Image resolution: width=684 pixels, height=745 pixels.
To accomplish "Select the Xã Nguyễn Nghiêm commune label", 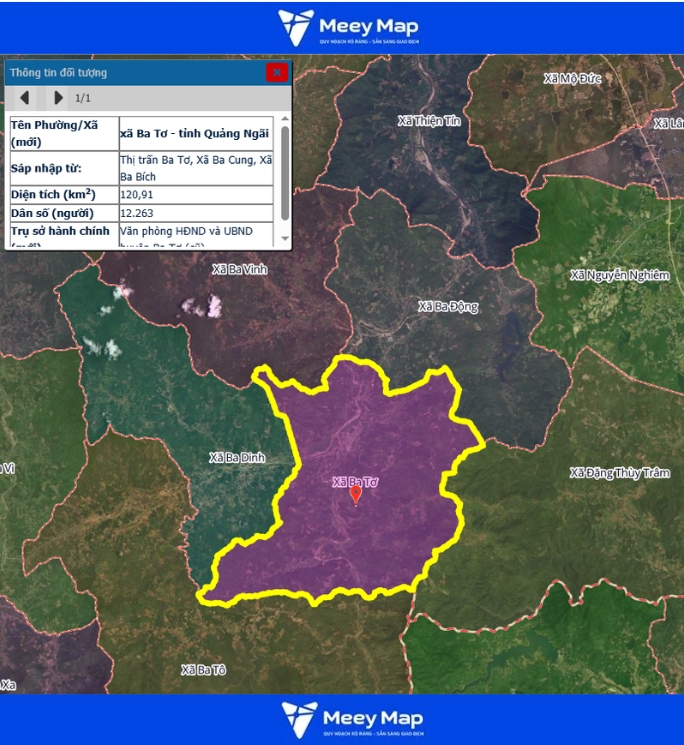I will point(619,274).
